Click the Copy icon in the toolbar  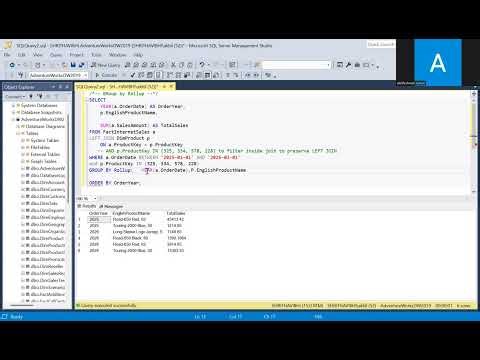click(x=182, y=65)
